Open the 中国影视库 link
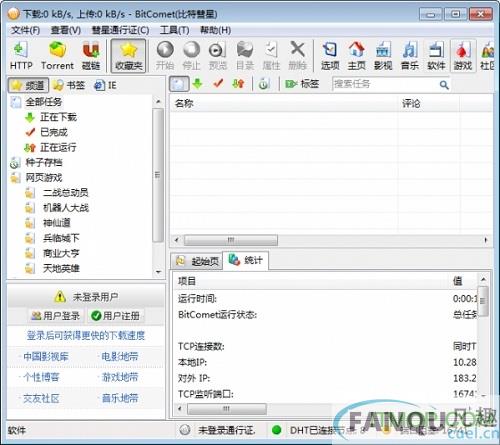The height and width of the screenshot is (445, 500). click(46, 357)
